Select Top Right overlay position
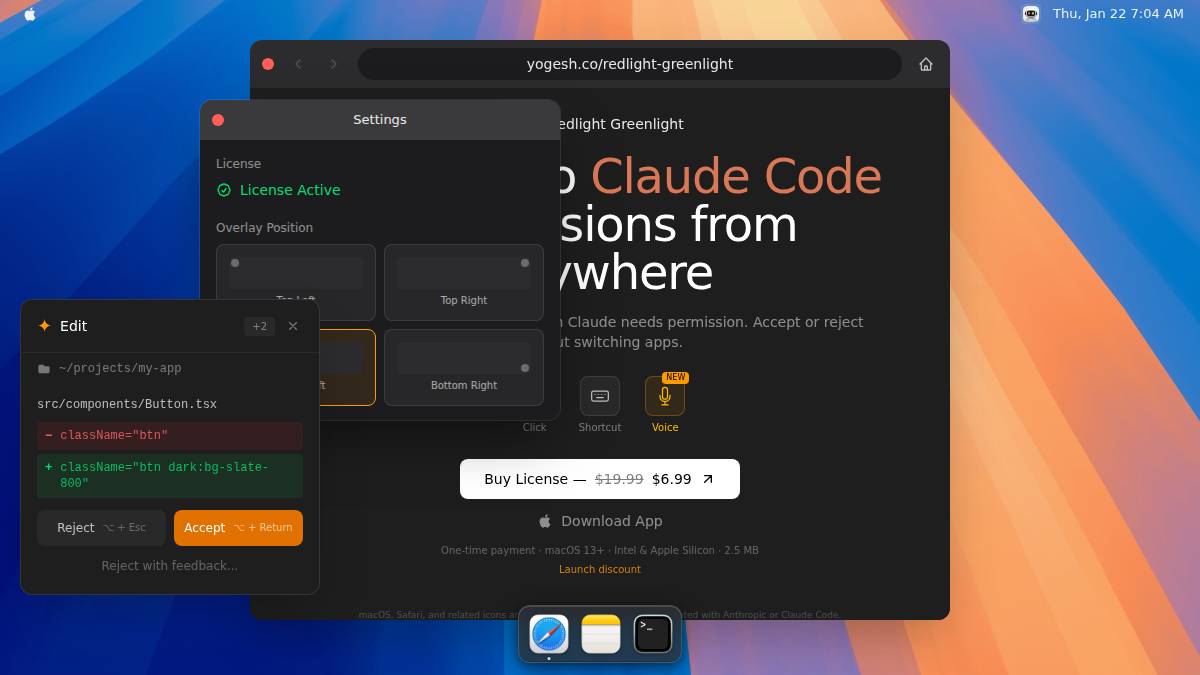The width and height of the screenshot is (1200, 675). point(464,282)
